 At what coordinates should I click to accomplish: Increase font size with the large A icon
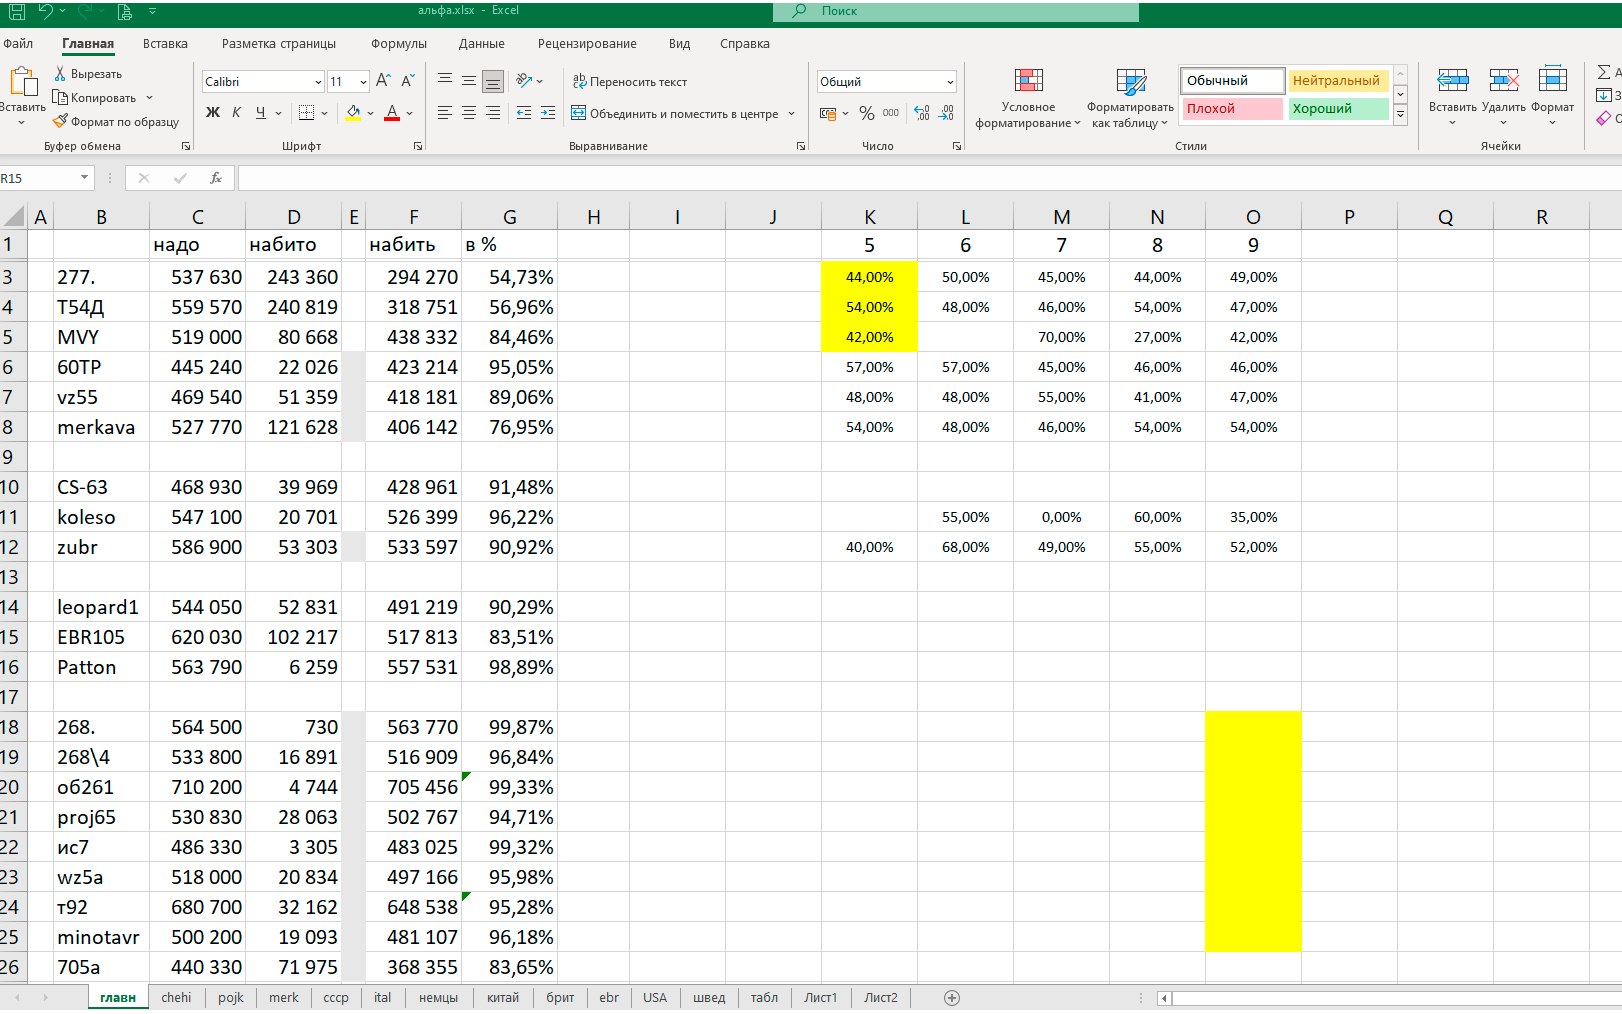[383, 81]
